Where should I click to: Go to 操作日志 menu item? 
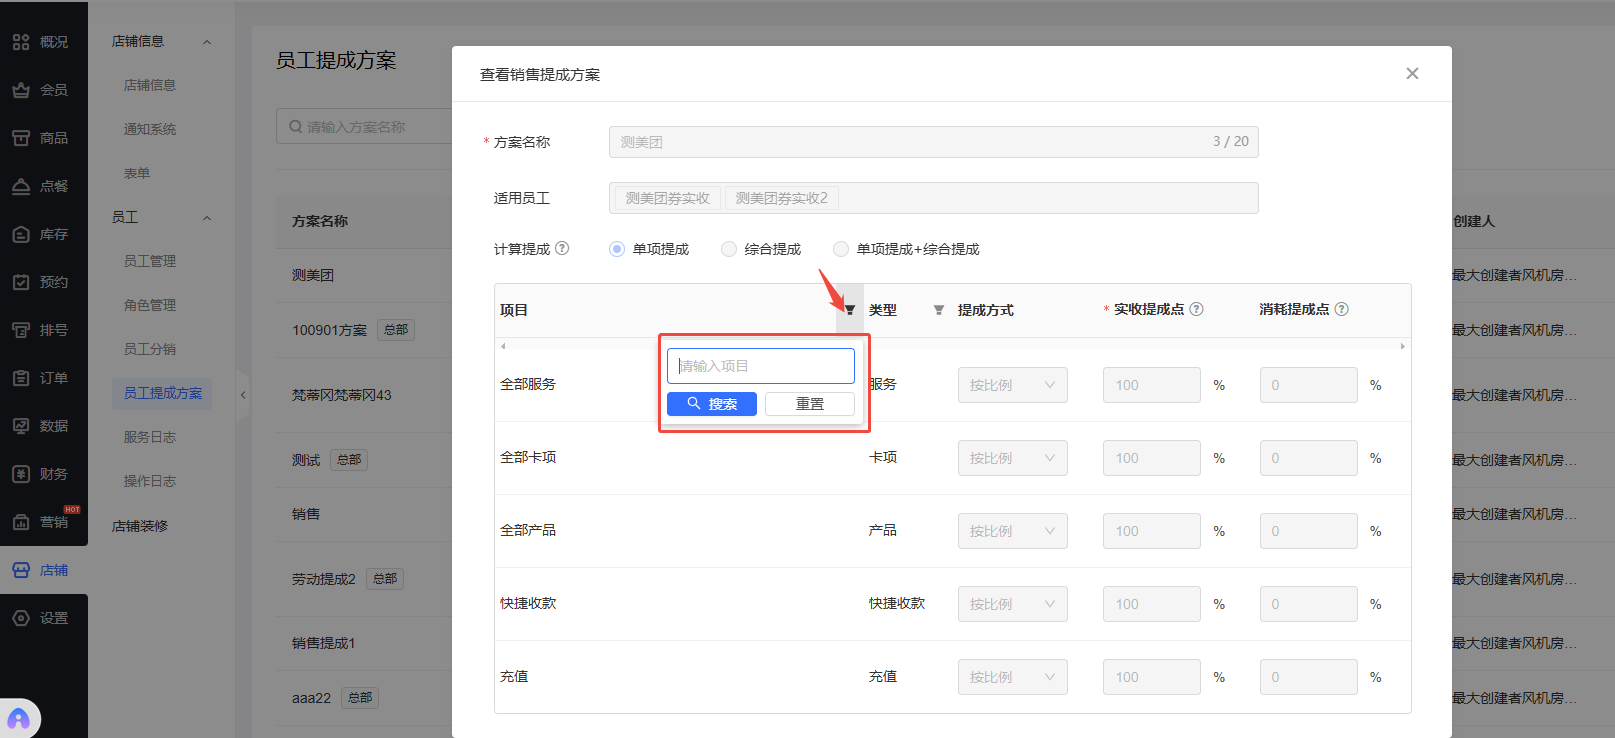[150, 481]
